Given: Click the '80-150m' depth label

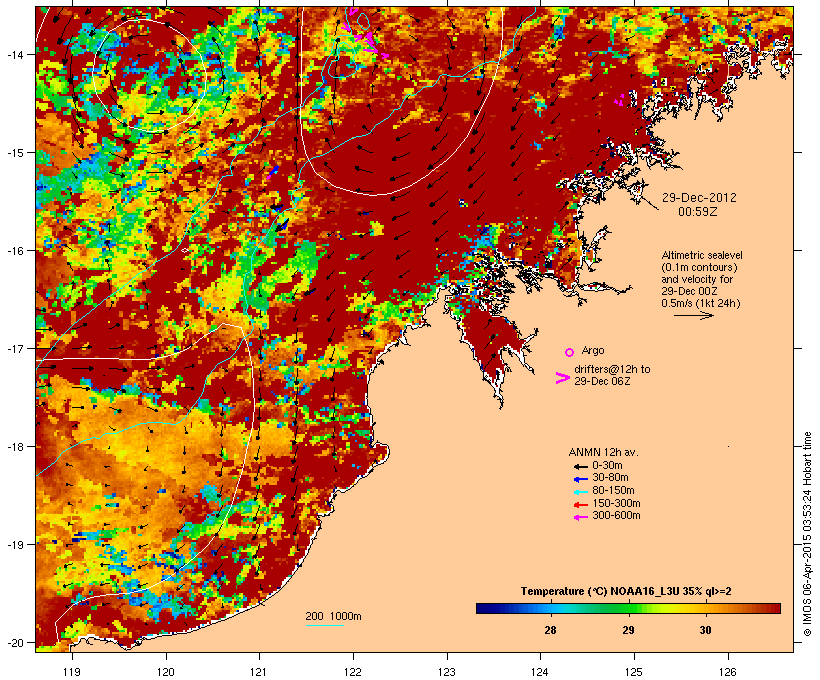Looking at the screenshot, I should click(x=613, y=491).
